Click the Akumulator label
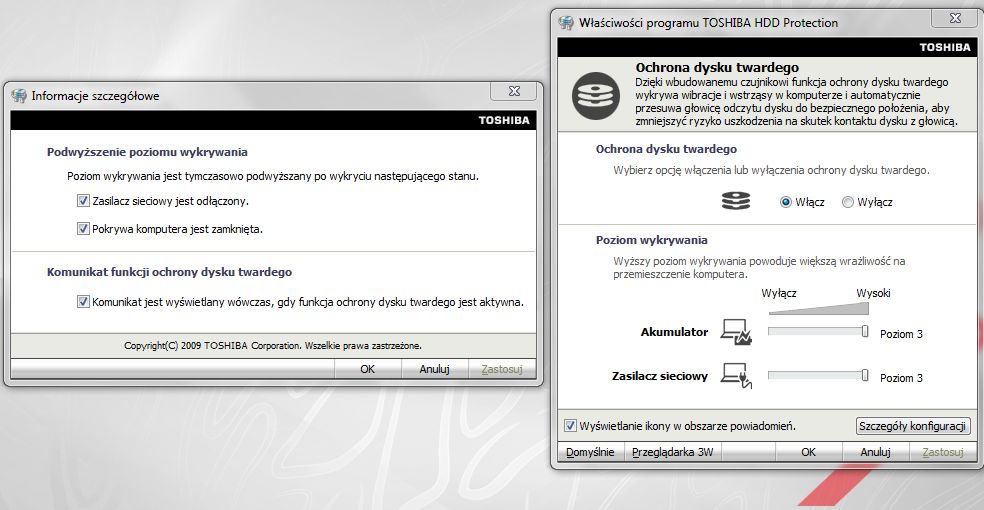This screenshot has height=510, width=984. coord(674,332)
